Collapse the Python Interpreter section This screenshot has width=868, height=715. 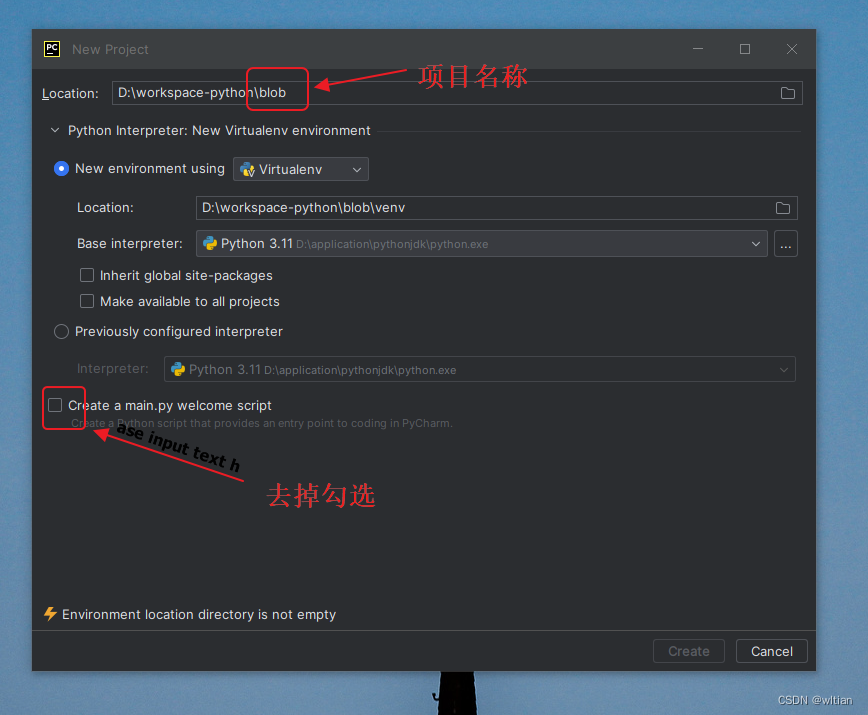55,131
